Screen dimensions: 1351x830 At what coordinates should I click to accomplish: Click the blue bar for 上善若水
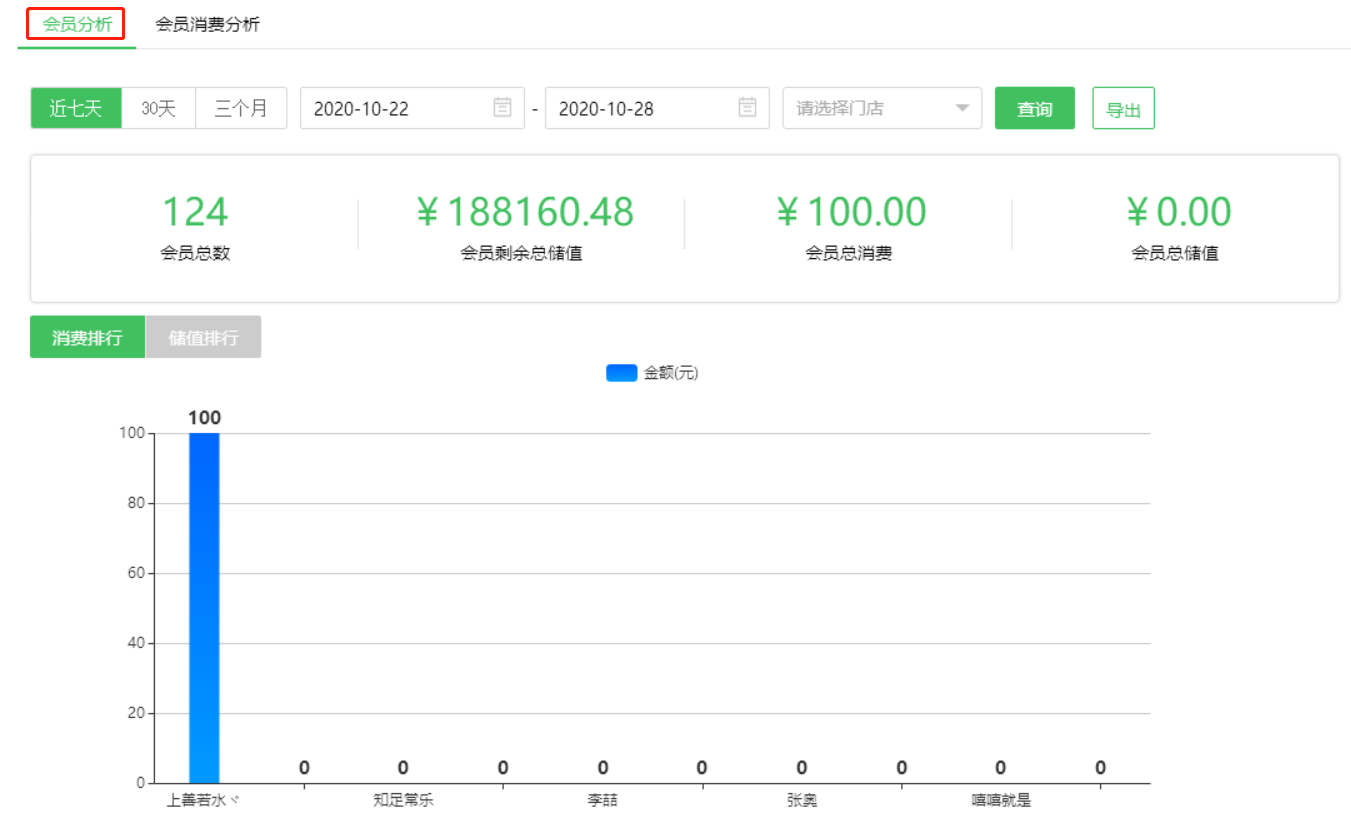204,600
